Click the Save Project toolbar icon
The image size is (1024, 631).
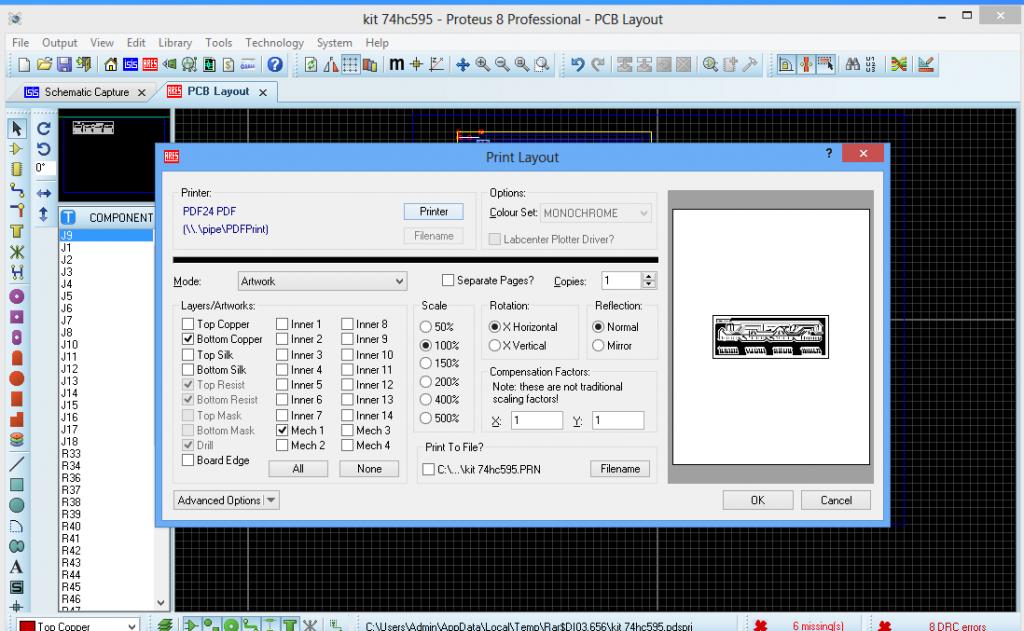coord(64,65)
